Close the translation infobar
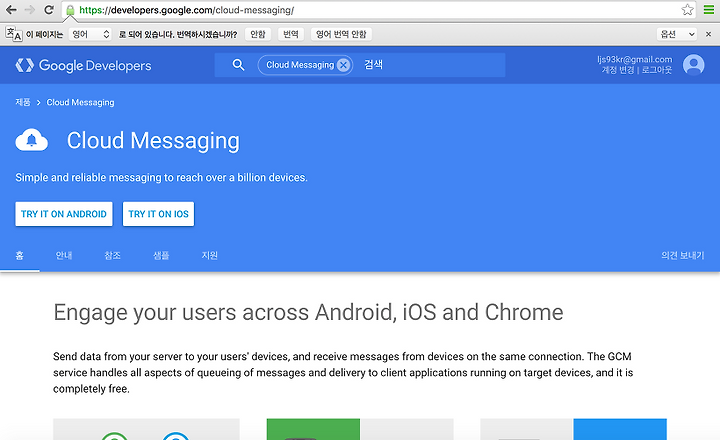Screen dimensions: 720x440 [708, 34]
